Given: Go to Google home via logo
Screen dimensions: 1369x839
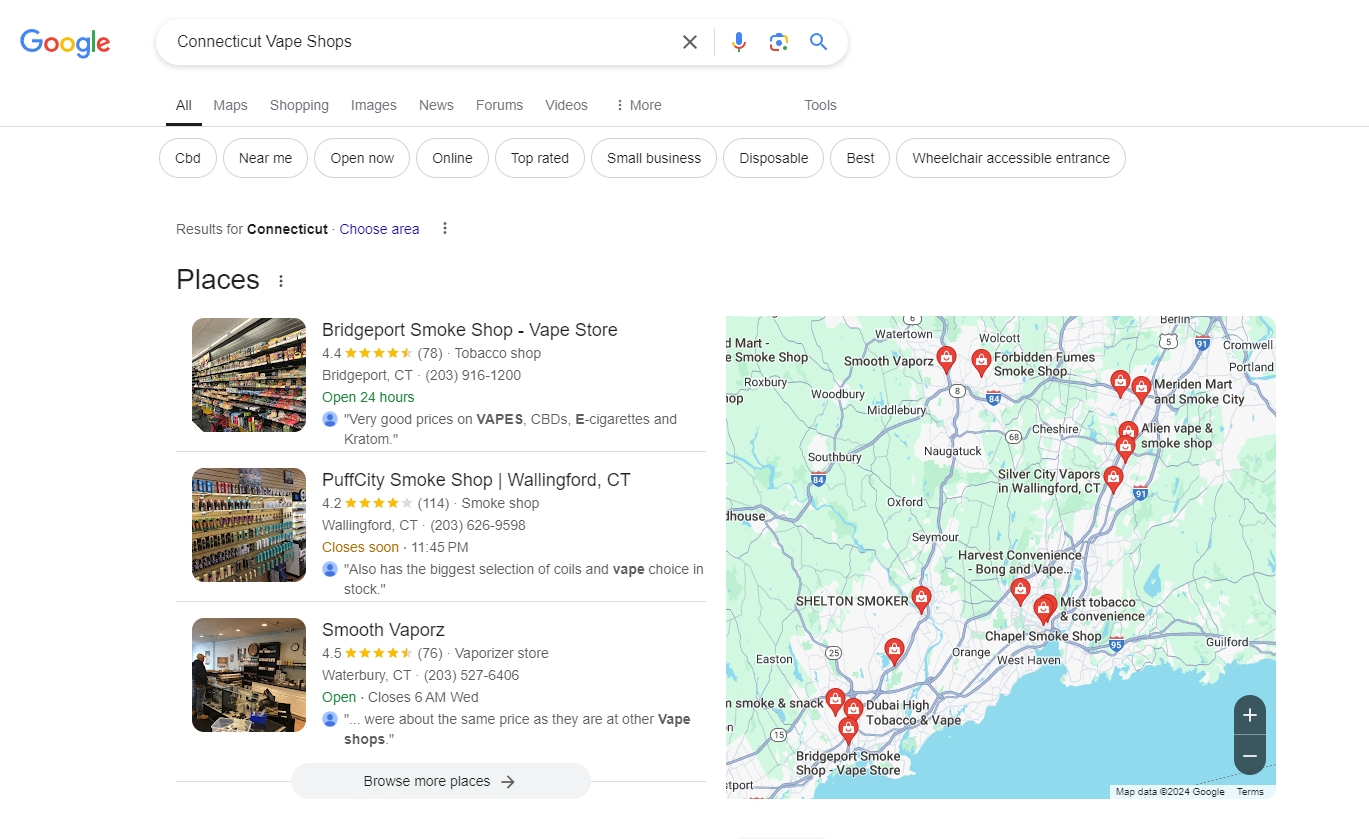Looking at the screenshot, I should pos(65,43).
